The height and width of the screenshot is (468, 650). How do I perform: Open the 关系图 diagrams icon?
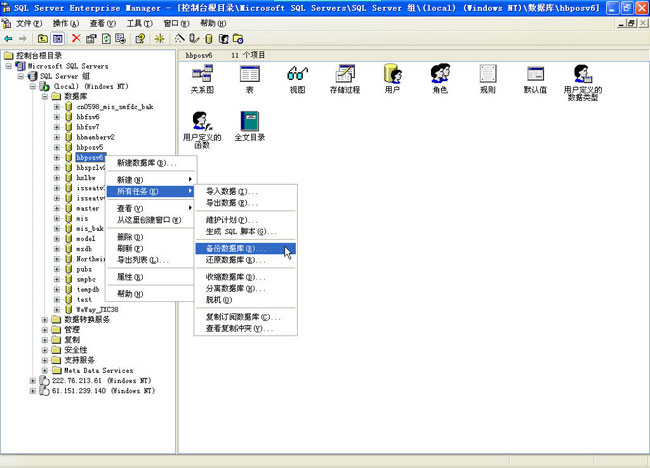tap(202, 79)
